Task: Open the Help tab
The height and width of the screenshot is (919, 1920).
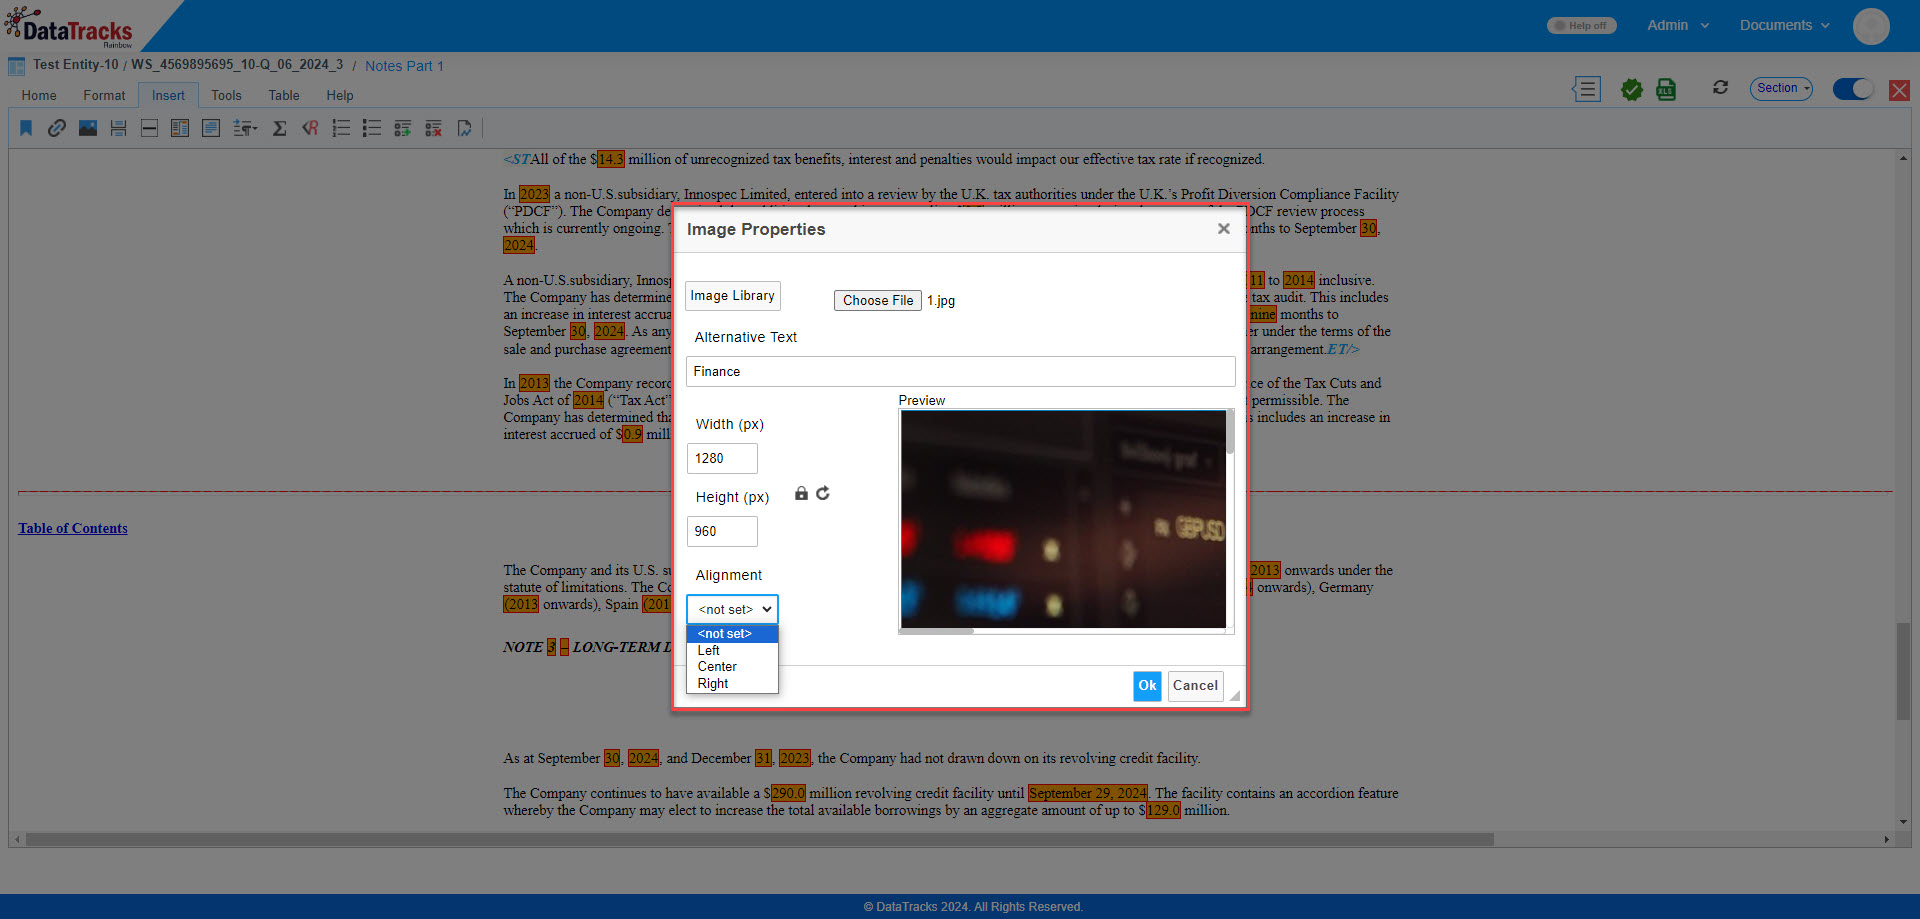Action: [340, 95]
